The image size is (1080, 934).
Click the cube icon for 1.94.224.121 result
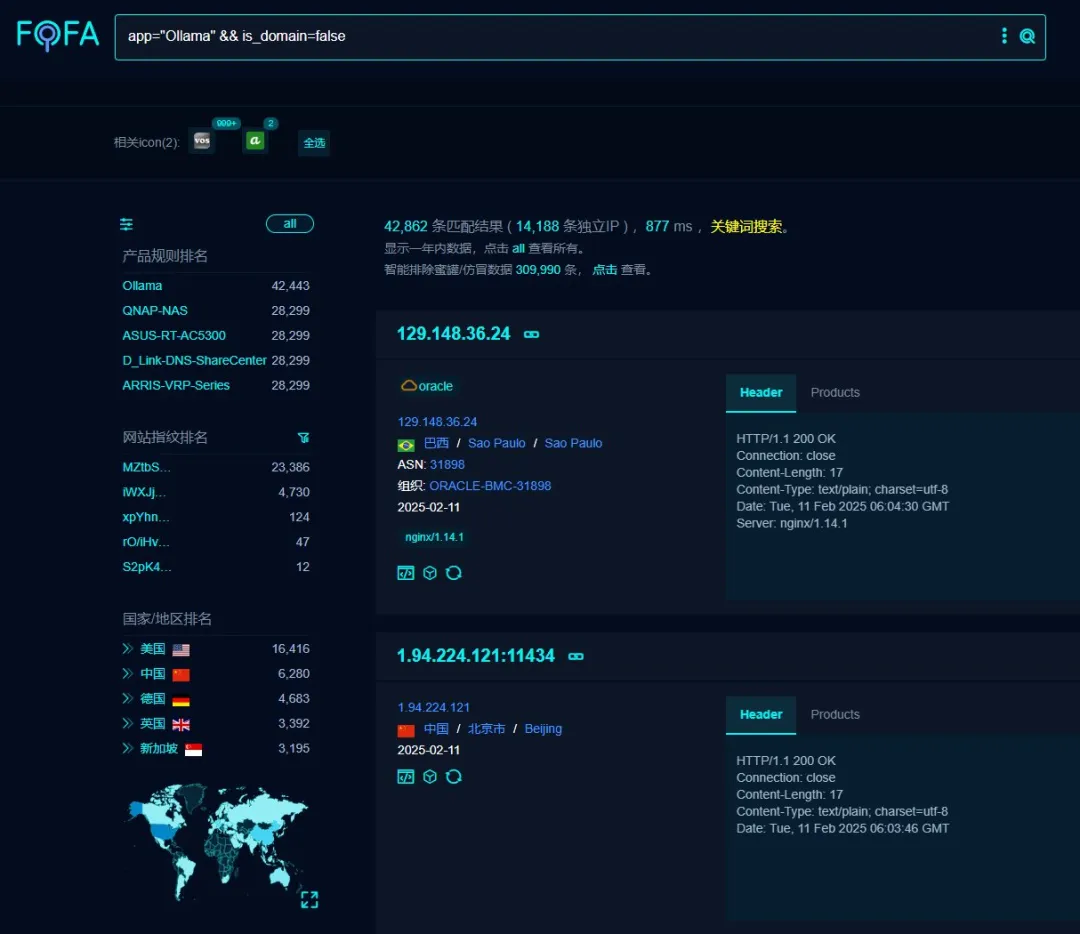click(x=430, y=776)
